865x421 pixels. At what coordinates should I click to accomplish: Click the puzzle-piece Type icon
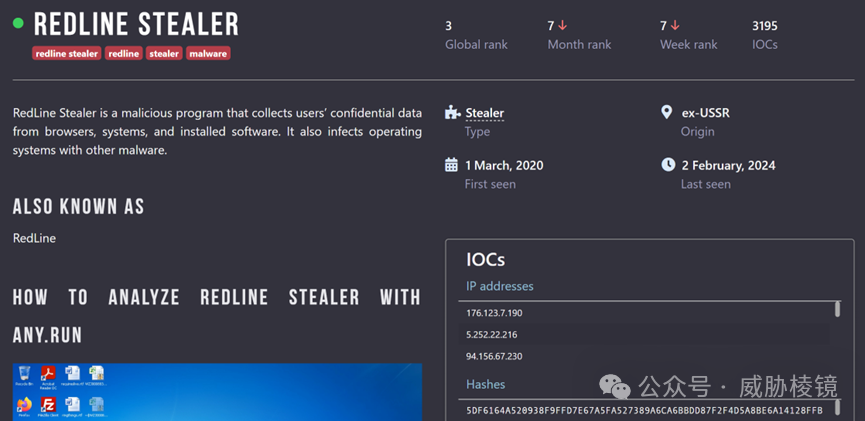coord(452,113)
